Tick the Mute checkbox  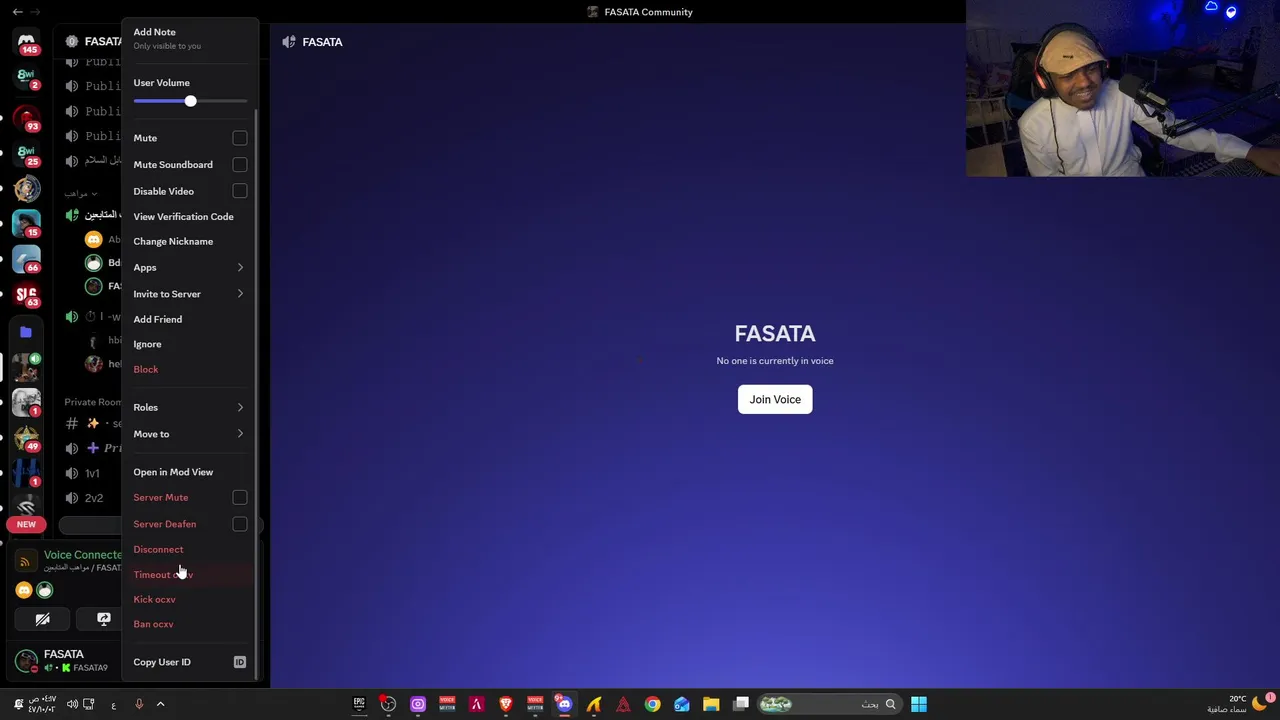[x=240, y=138]
